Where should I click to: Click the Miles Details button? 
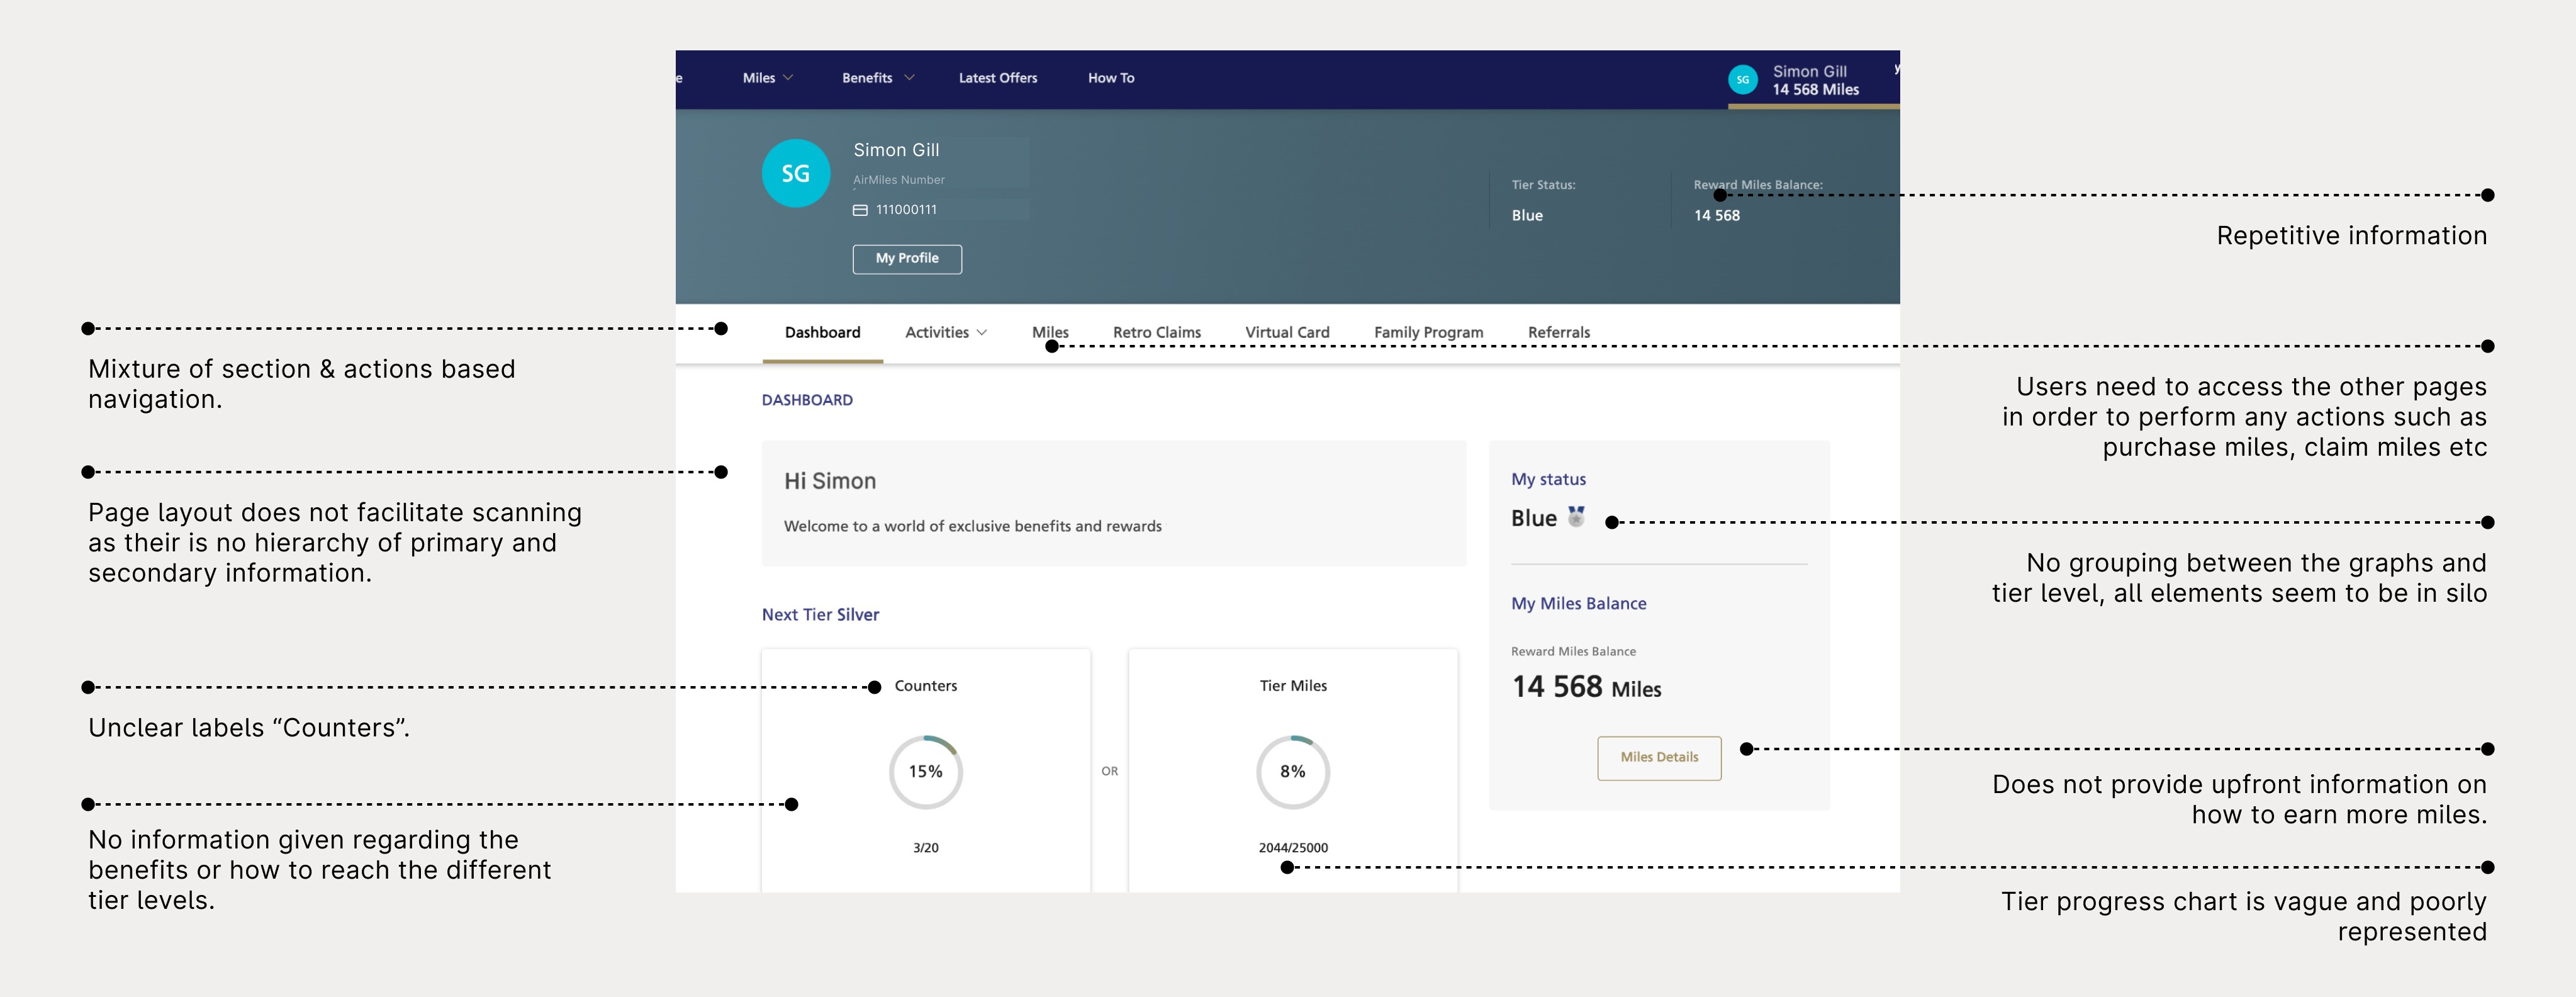(1659, 758)
